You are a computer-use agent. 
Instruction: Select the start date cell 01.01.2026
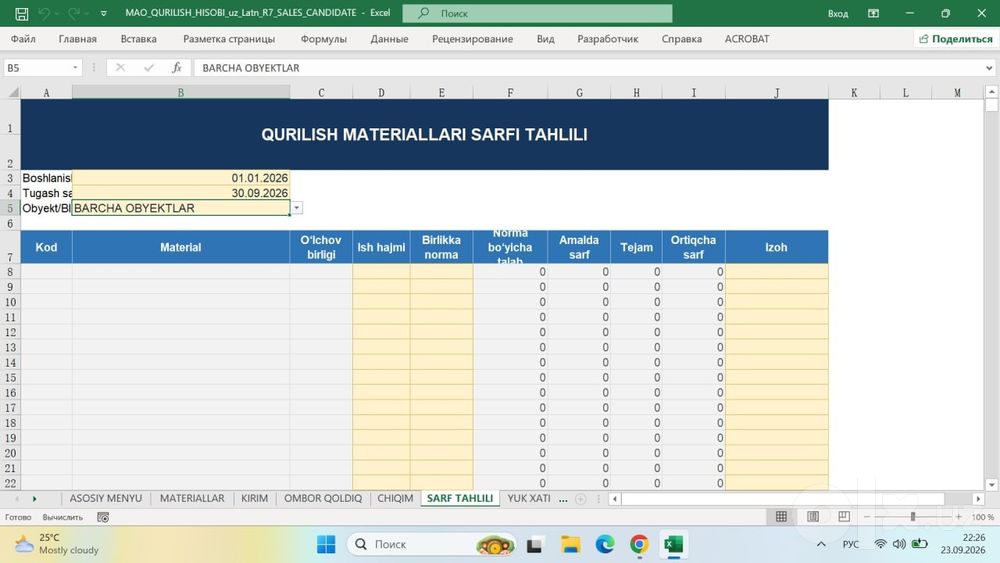(180, 178)
